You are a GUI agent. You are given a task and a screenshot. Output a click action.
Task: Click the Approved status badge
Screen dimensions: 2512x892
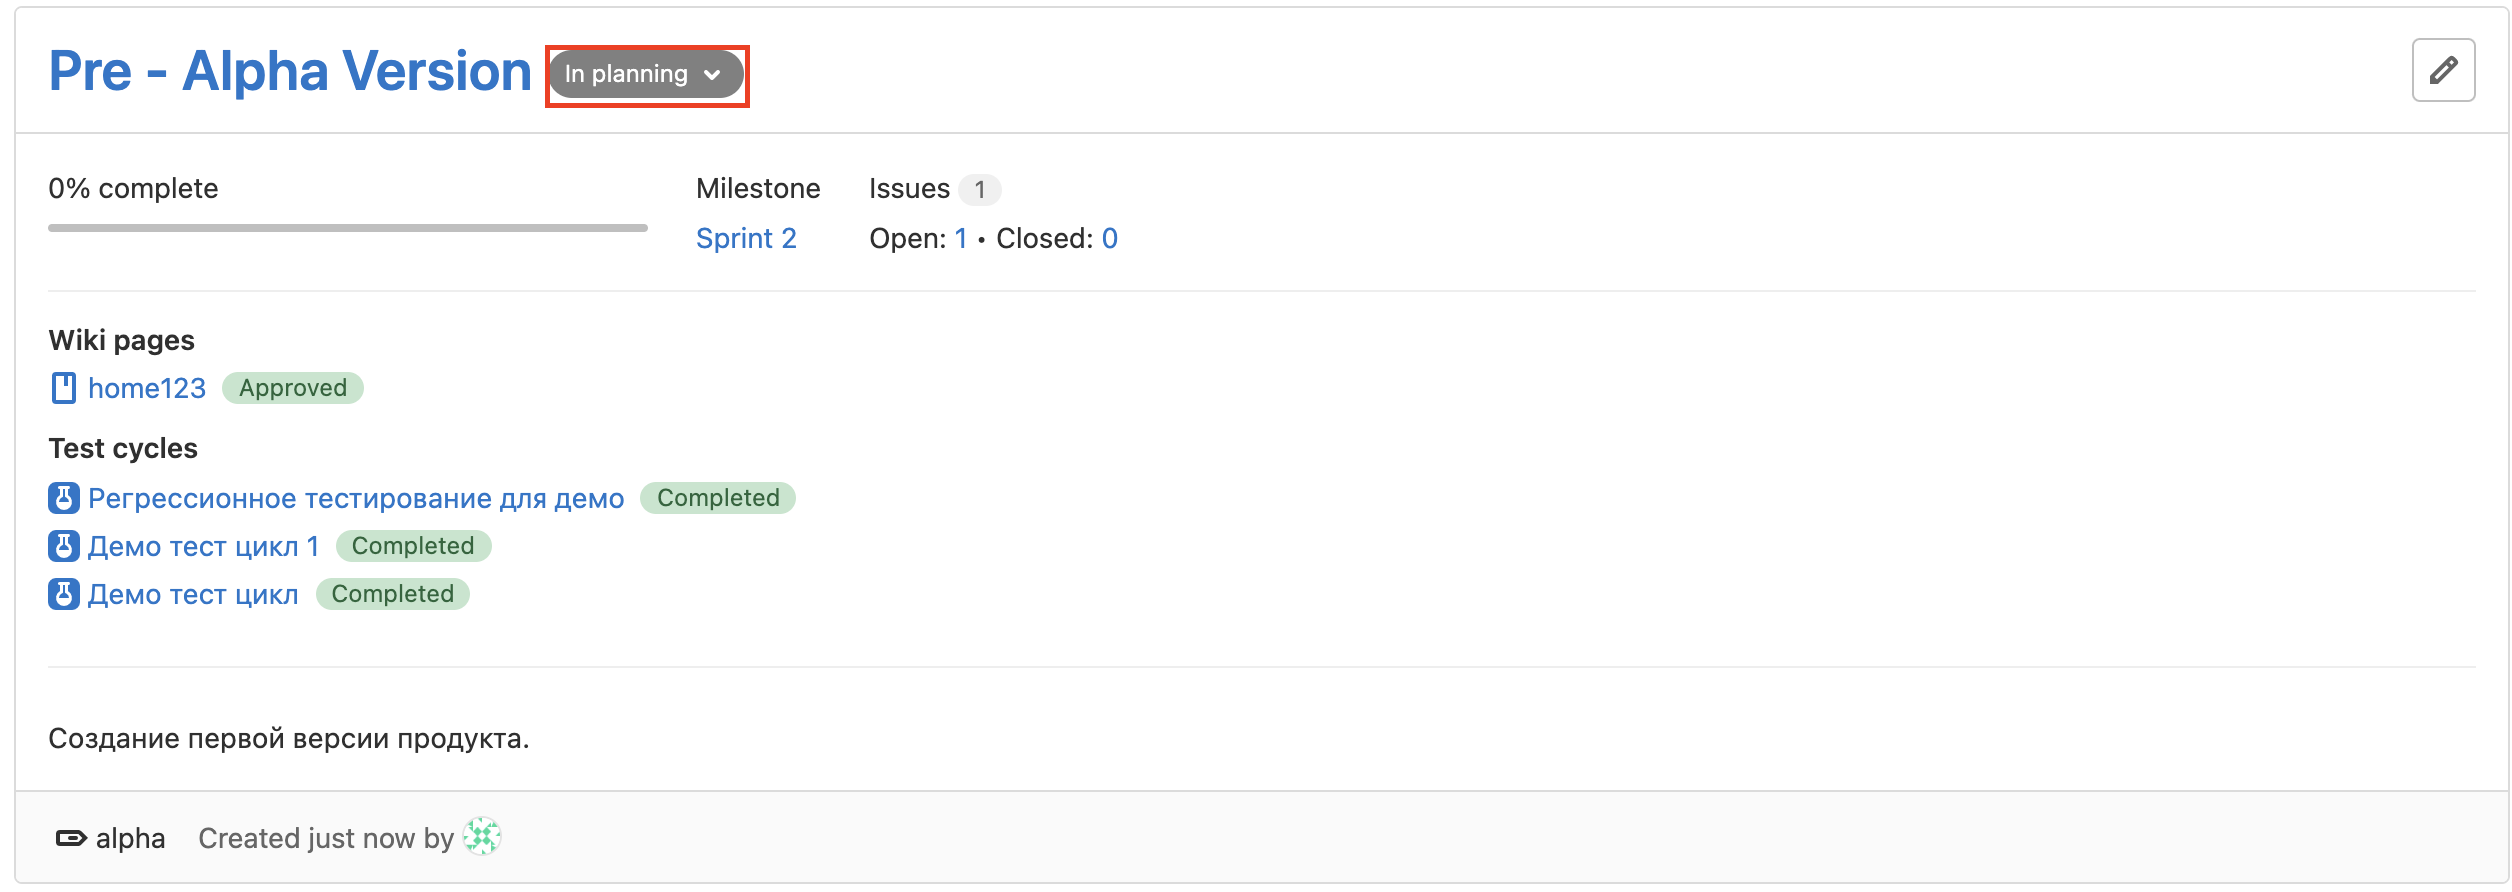point(293,388)
